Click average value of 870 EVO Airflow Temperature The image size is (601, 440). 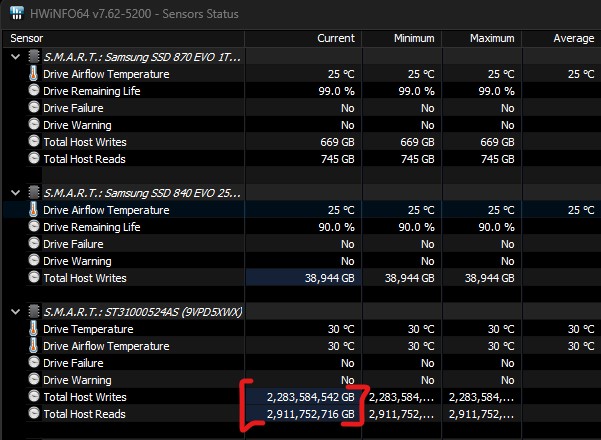(581, 74)
